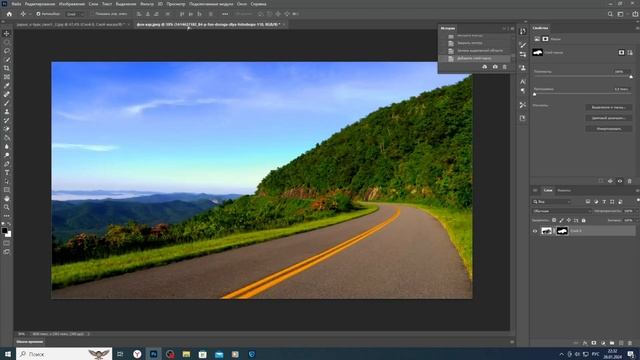Screen dimensions: 640x360
Task: Toggle lock image pixels brush icon
Action: pyautogui.click(x=561, y=220)
